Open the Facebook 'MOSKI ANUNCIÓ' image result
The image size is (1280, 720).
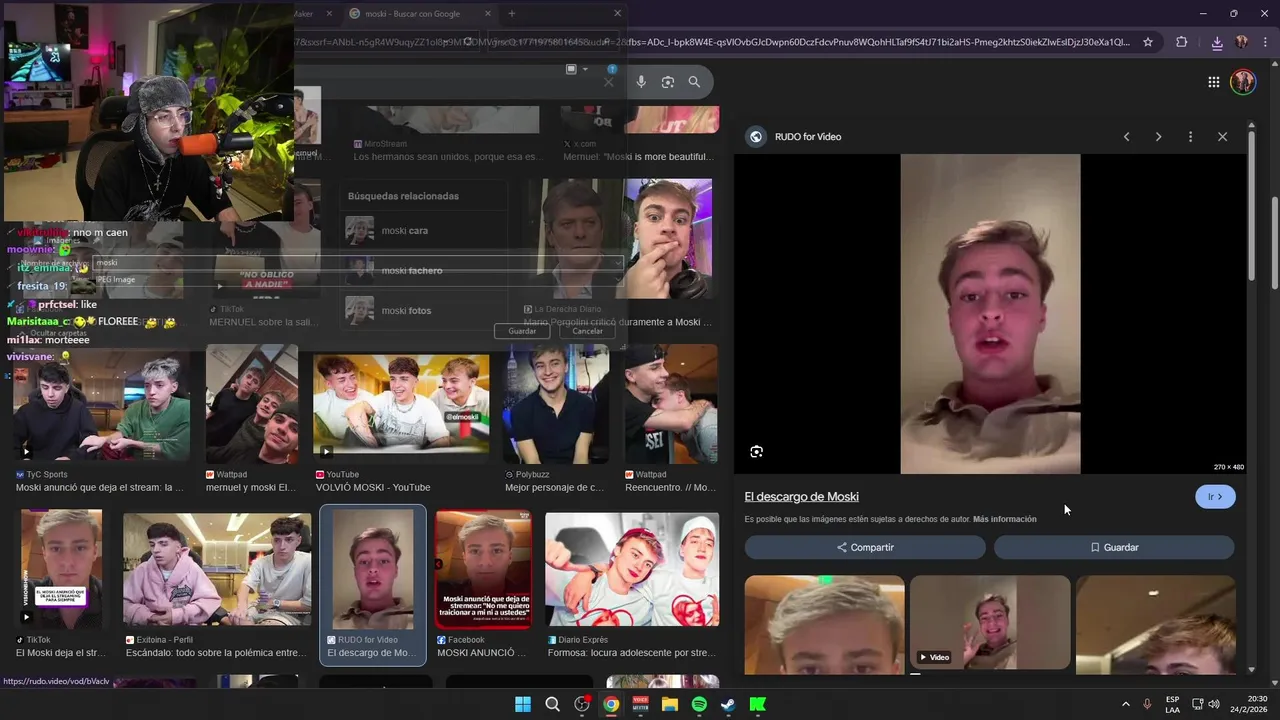[483, 568]
